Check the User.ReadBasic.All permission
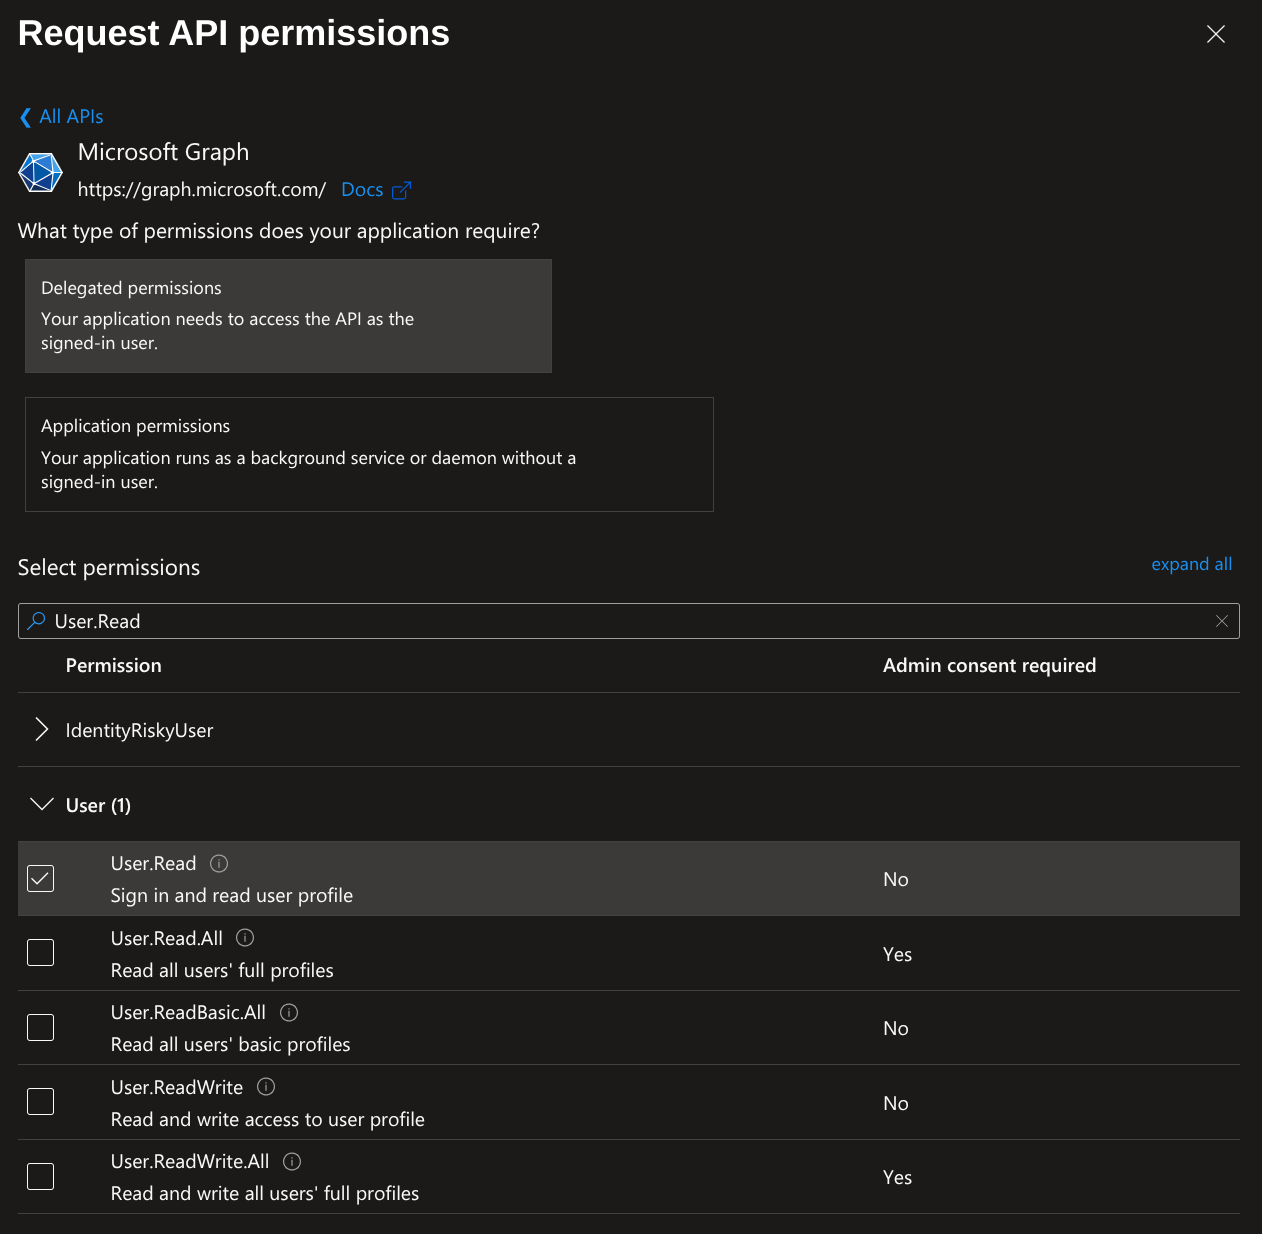The width and height of the screenshot is (1262, 1234). click(x=40, y=1027)
